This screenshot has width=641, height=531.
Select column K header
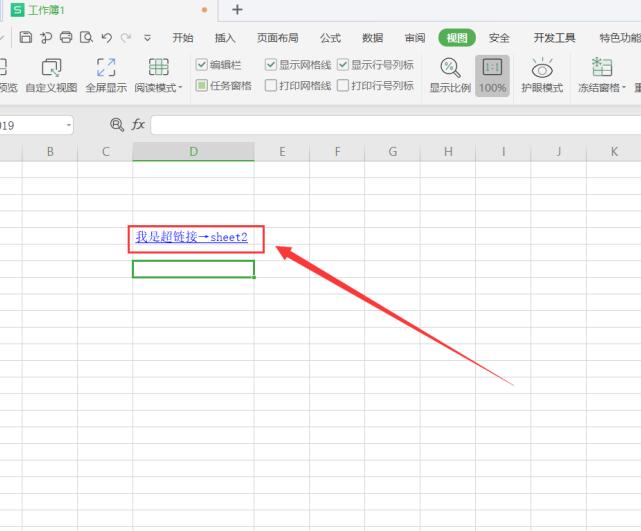click(614, 152)
